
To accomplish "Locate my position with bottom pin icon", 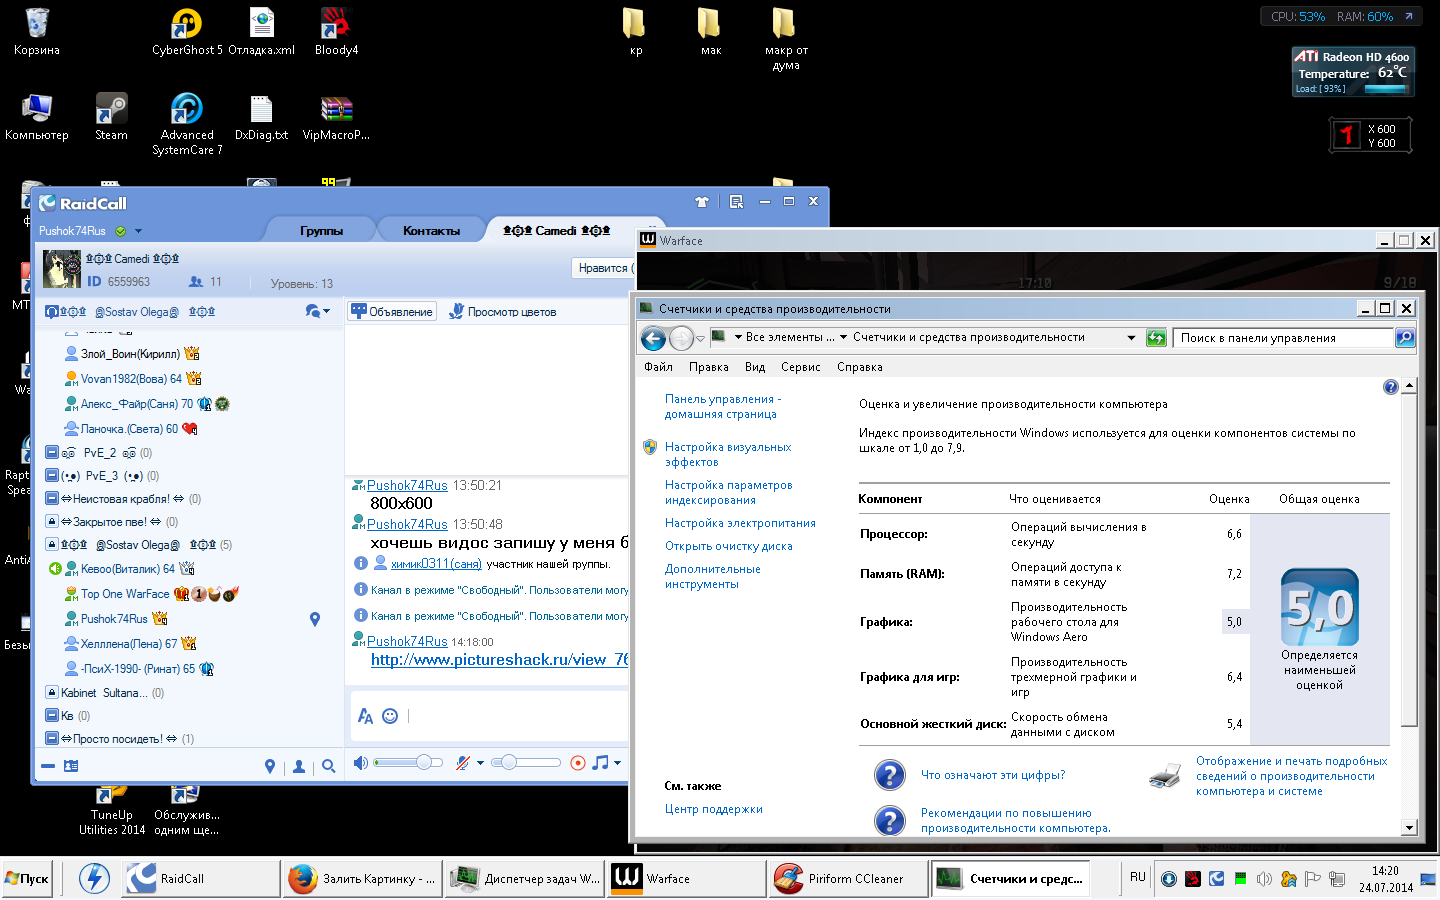I will tap(269, 767).
